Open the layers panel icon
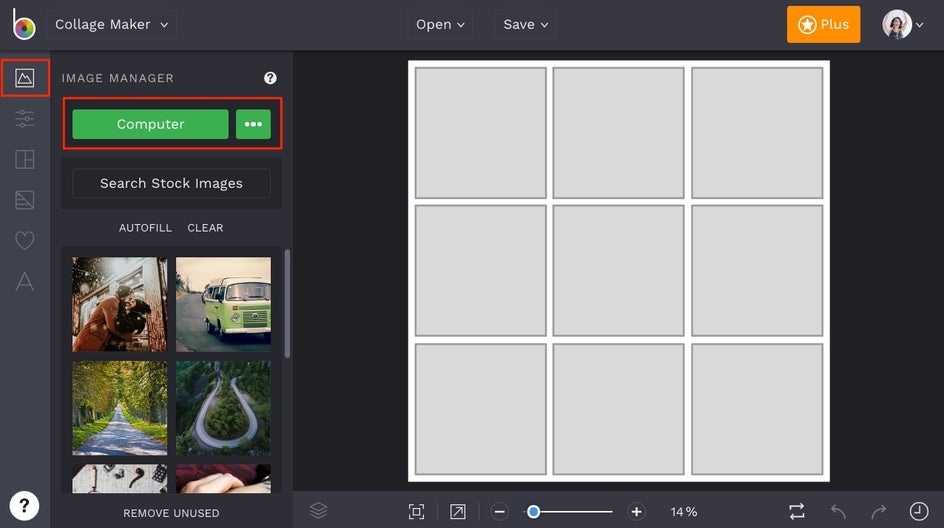The width and height of the screenshot is (944, 528). [x=318, y=511]
